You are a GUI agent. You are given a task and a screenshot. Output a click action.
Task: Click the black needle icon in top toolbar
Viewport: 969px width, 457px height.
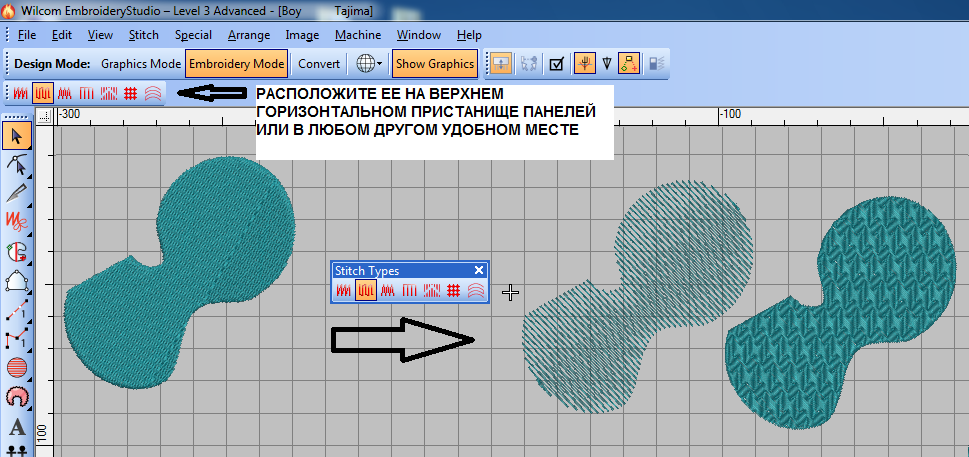(x=606, y=64)
